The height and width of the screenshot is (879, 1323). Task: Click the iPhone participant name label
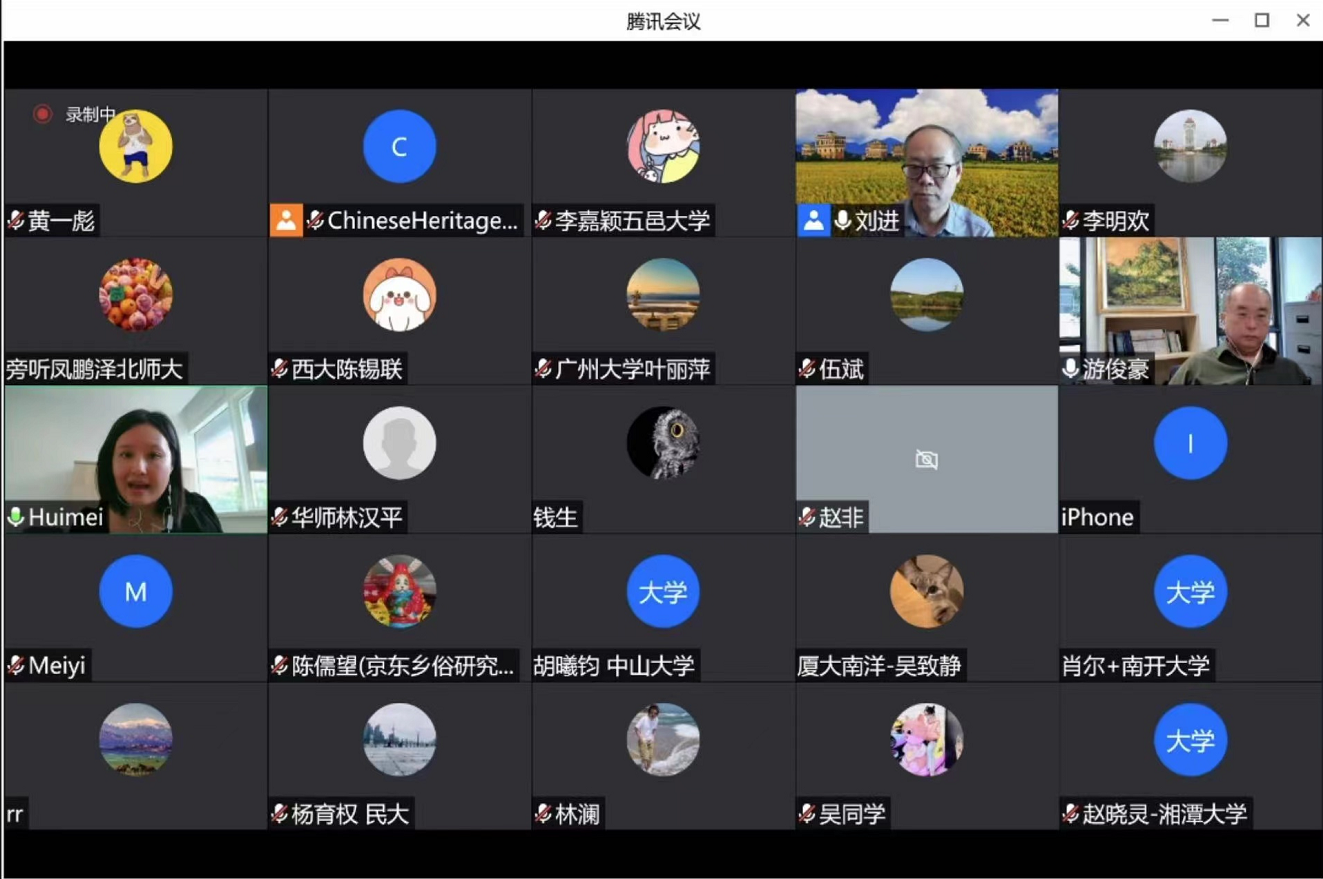[1097, 517]
